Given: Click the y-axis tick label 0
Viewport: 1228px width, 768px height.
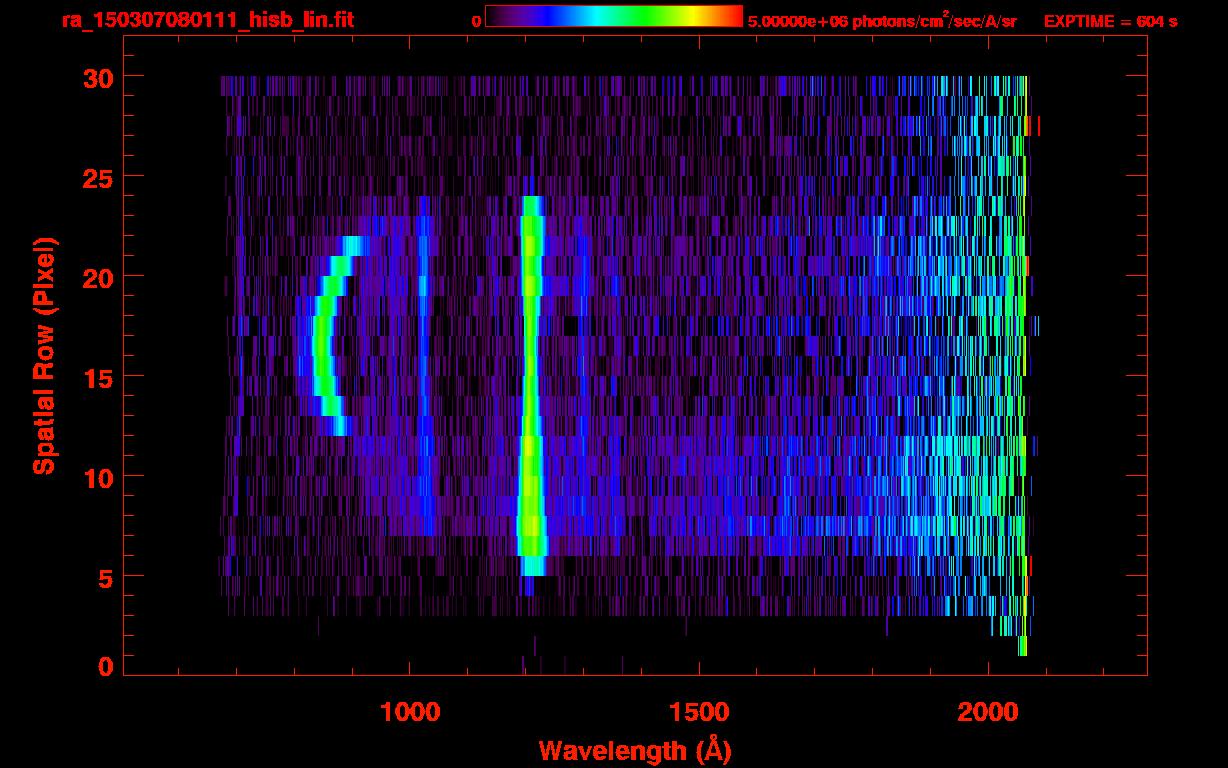Looking at the screenshot, I should [x=105, y=666].
